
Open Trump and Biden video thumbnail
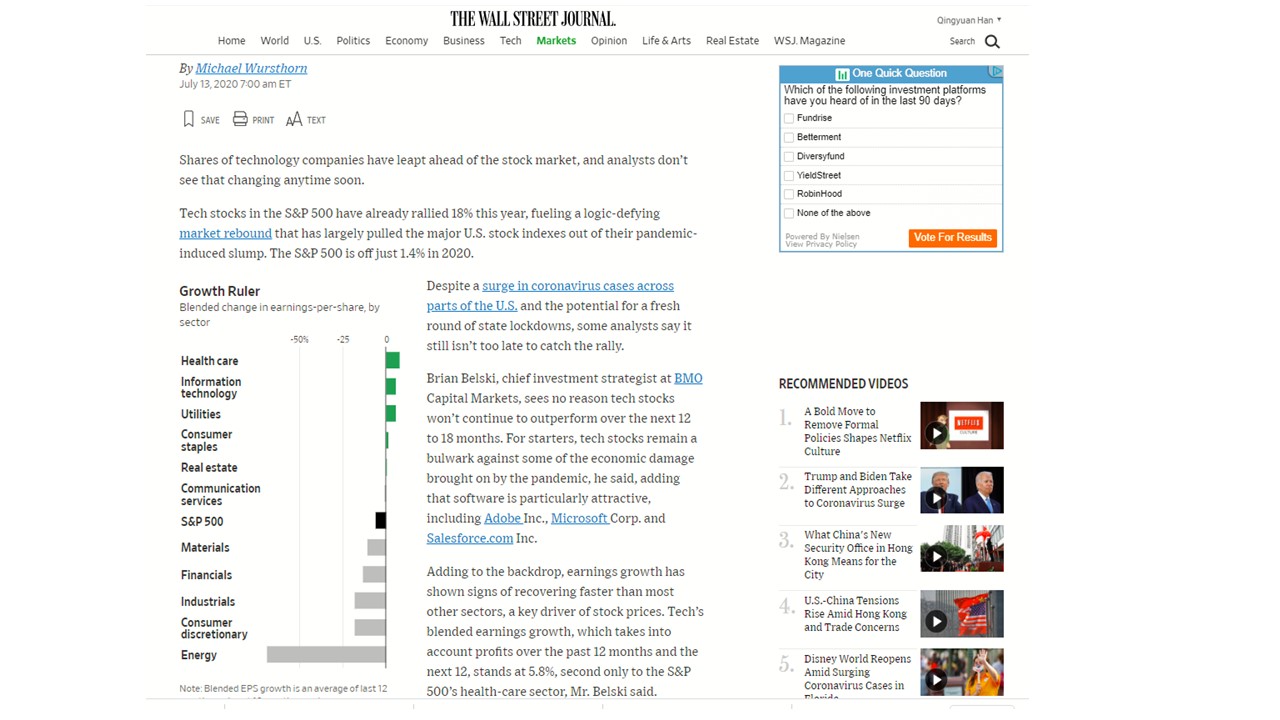click(962, 490)
